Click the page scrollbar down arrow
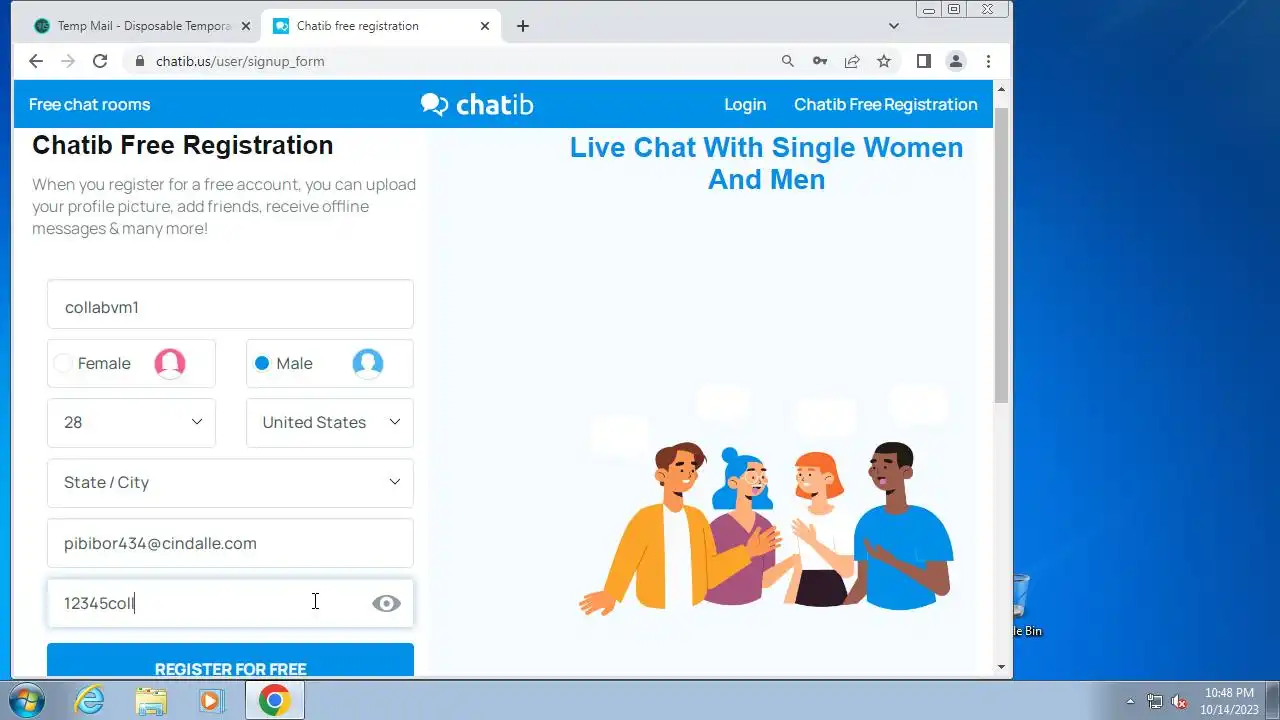 (1001, 667)
